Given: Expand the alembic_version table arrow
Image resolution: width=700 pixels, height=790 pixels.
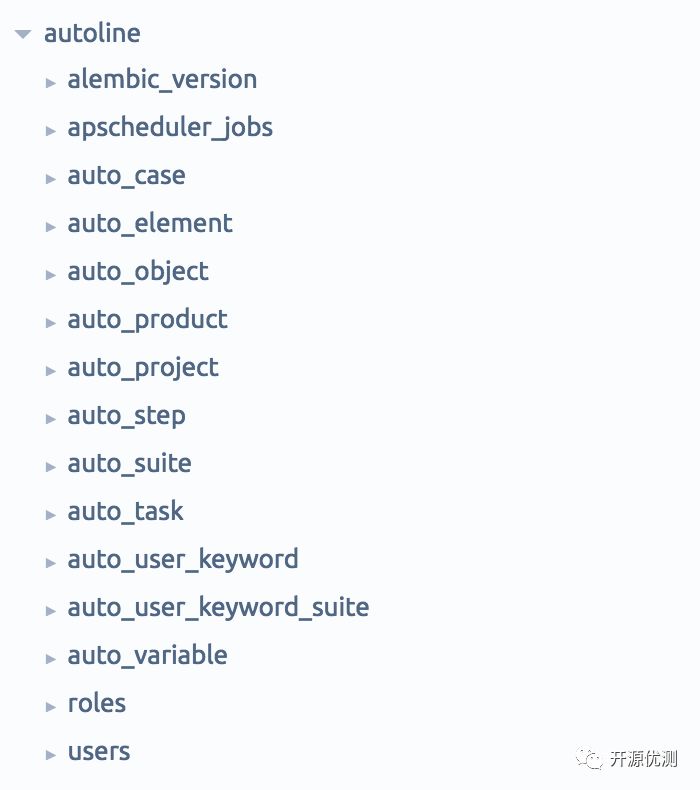Looking at the screenshot, I should [x=50, y=83].
